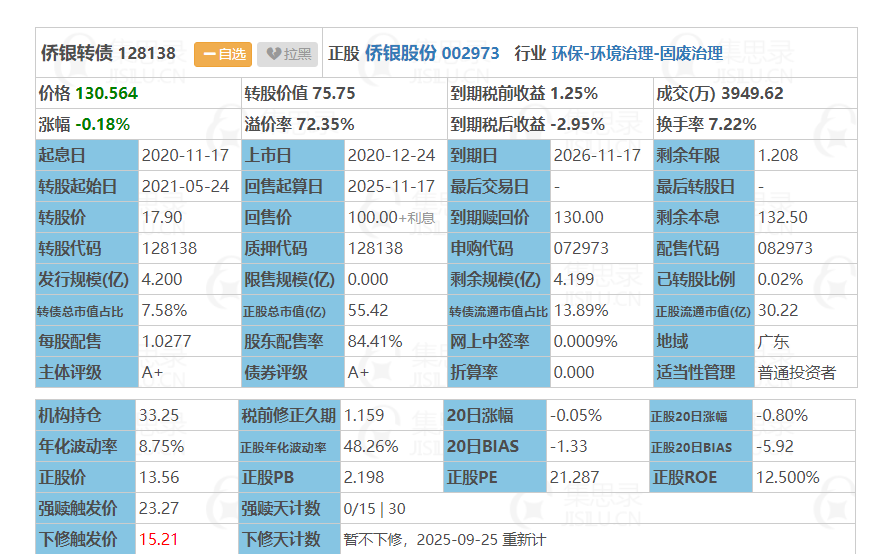The width and height of the screenshot is (892, 554).
Task: Click the 主体评级 label cell
Action: pyautogui.click(x=87, y=373)
